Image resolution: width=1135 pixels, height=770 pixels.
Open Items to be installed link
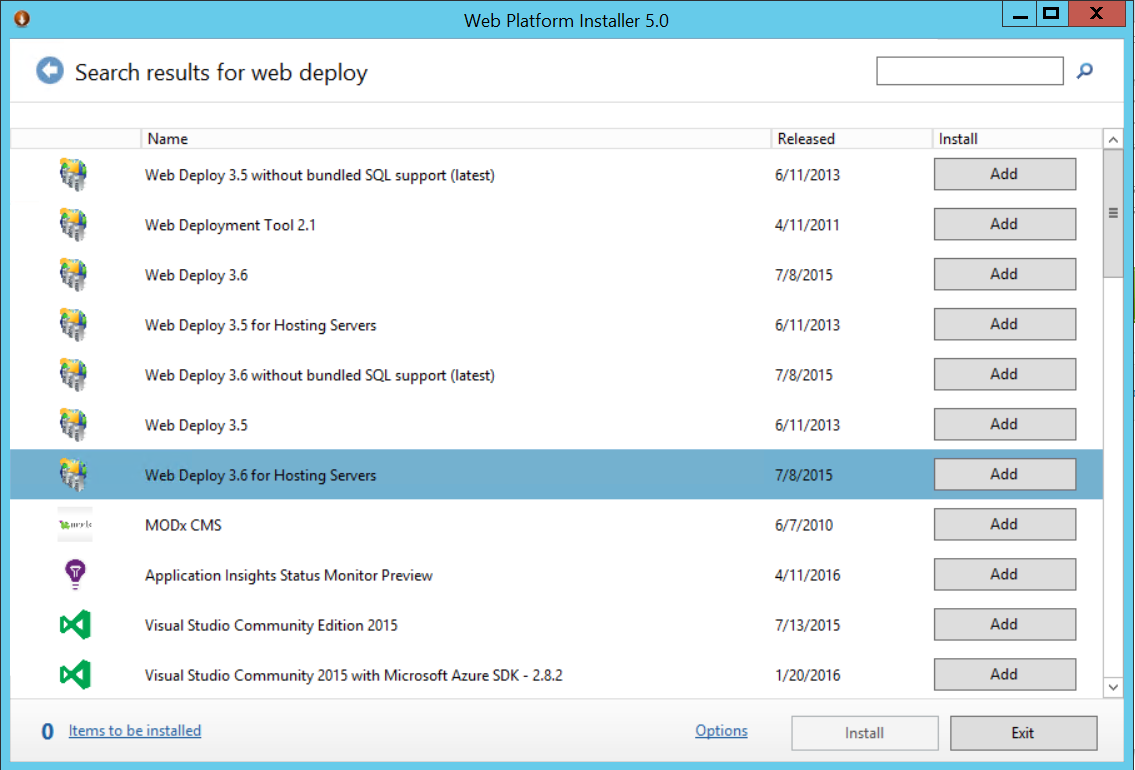135,731
